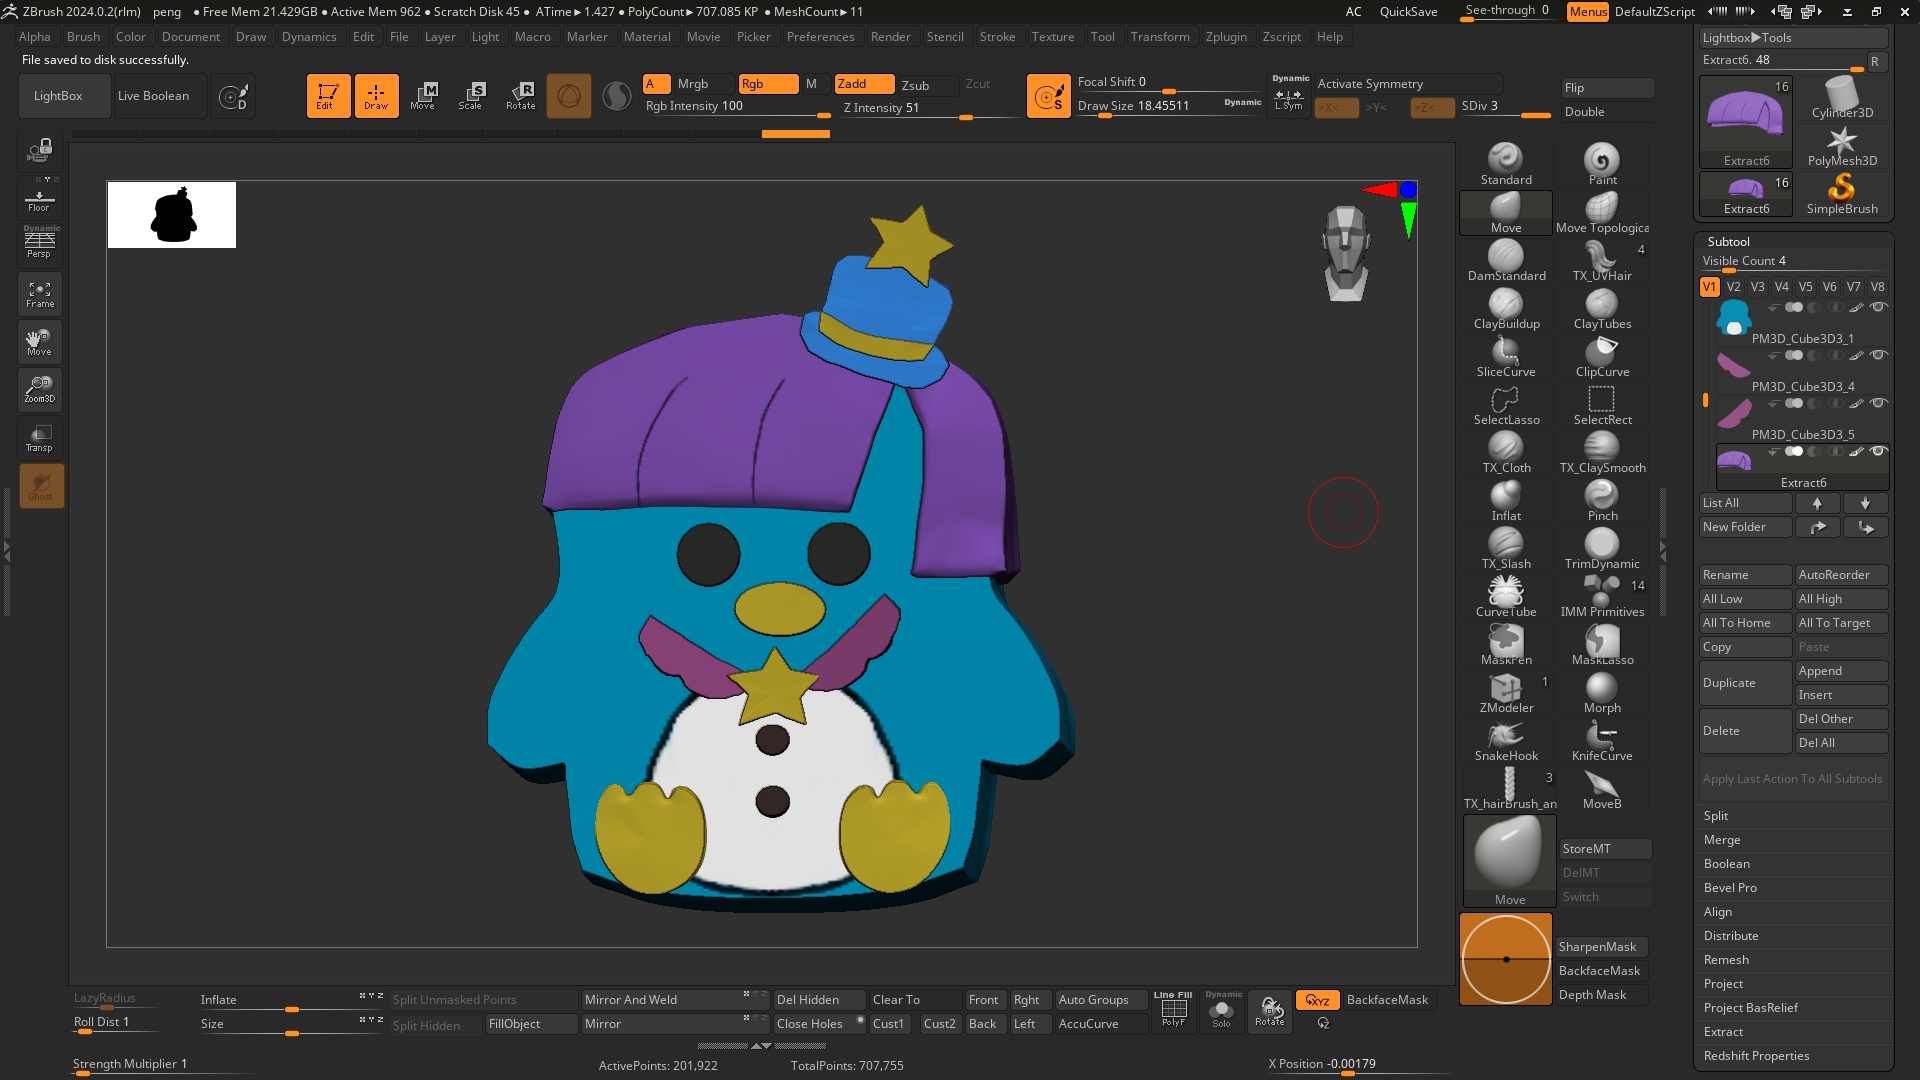The image size is (1920, 1080).
Task: Expand the Bevel Pro section
Action: [x=1730, y=888]
